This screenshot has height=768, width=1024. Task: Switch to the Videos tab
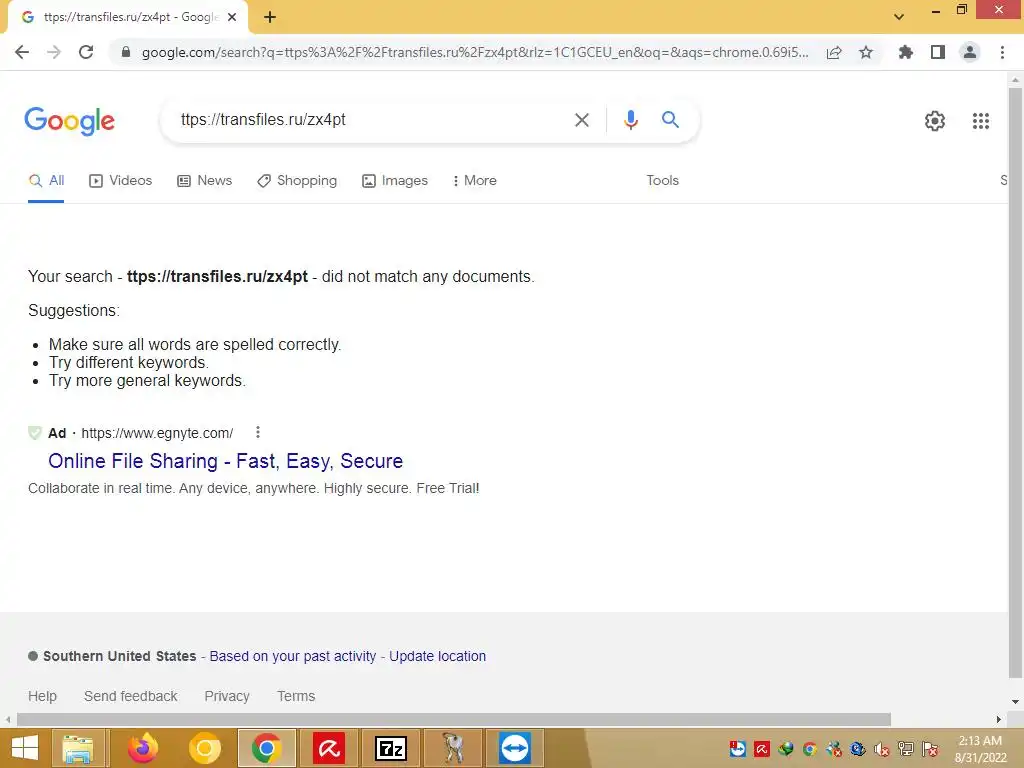pyautogui.click(x=120, y=181)
